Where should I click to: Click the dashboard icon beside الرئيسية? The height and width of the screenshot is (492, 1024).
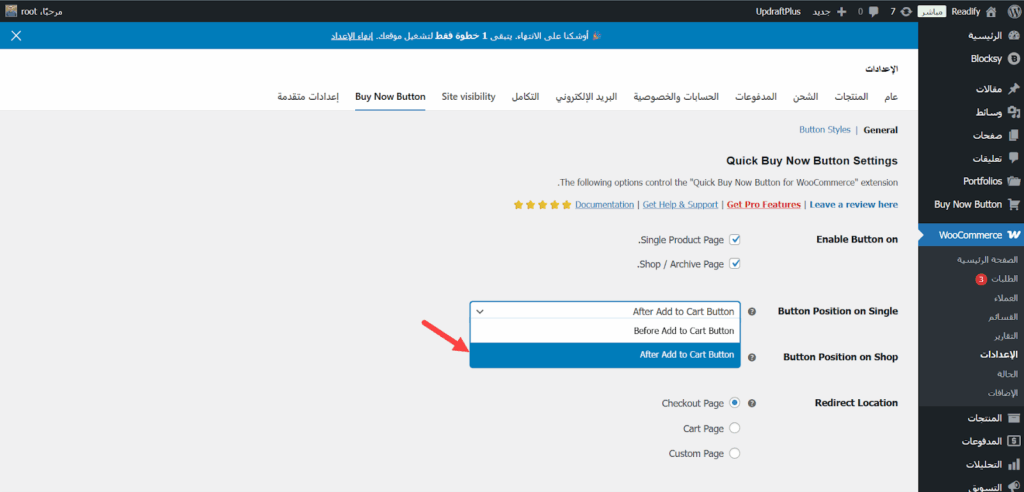click(x=1014, y=36)
